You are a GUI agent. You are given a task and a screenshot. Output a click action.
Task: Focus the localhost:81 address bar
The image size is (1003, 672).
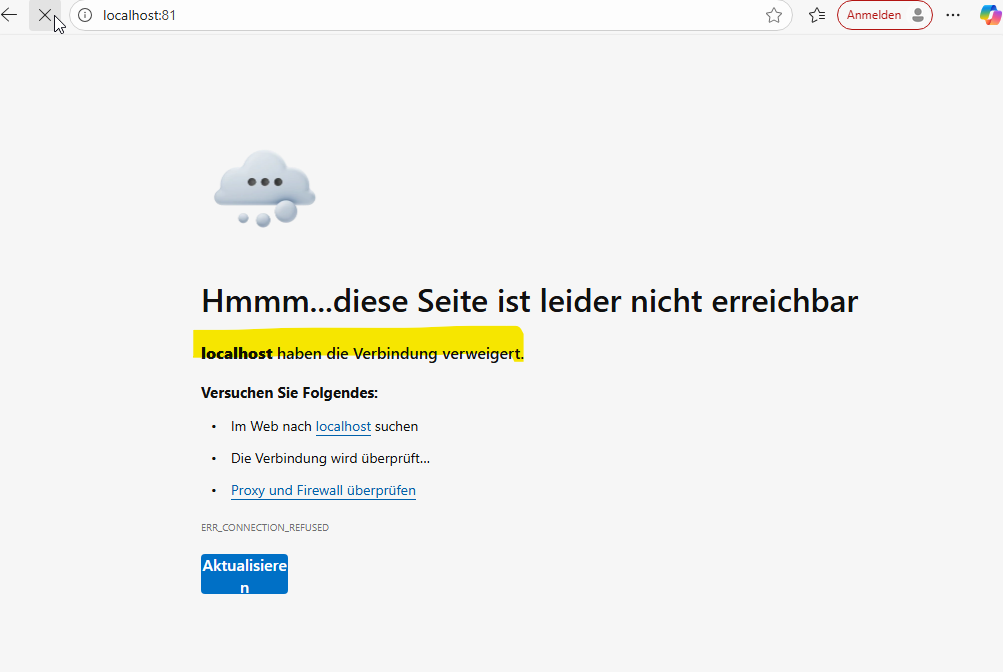400,15
